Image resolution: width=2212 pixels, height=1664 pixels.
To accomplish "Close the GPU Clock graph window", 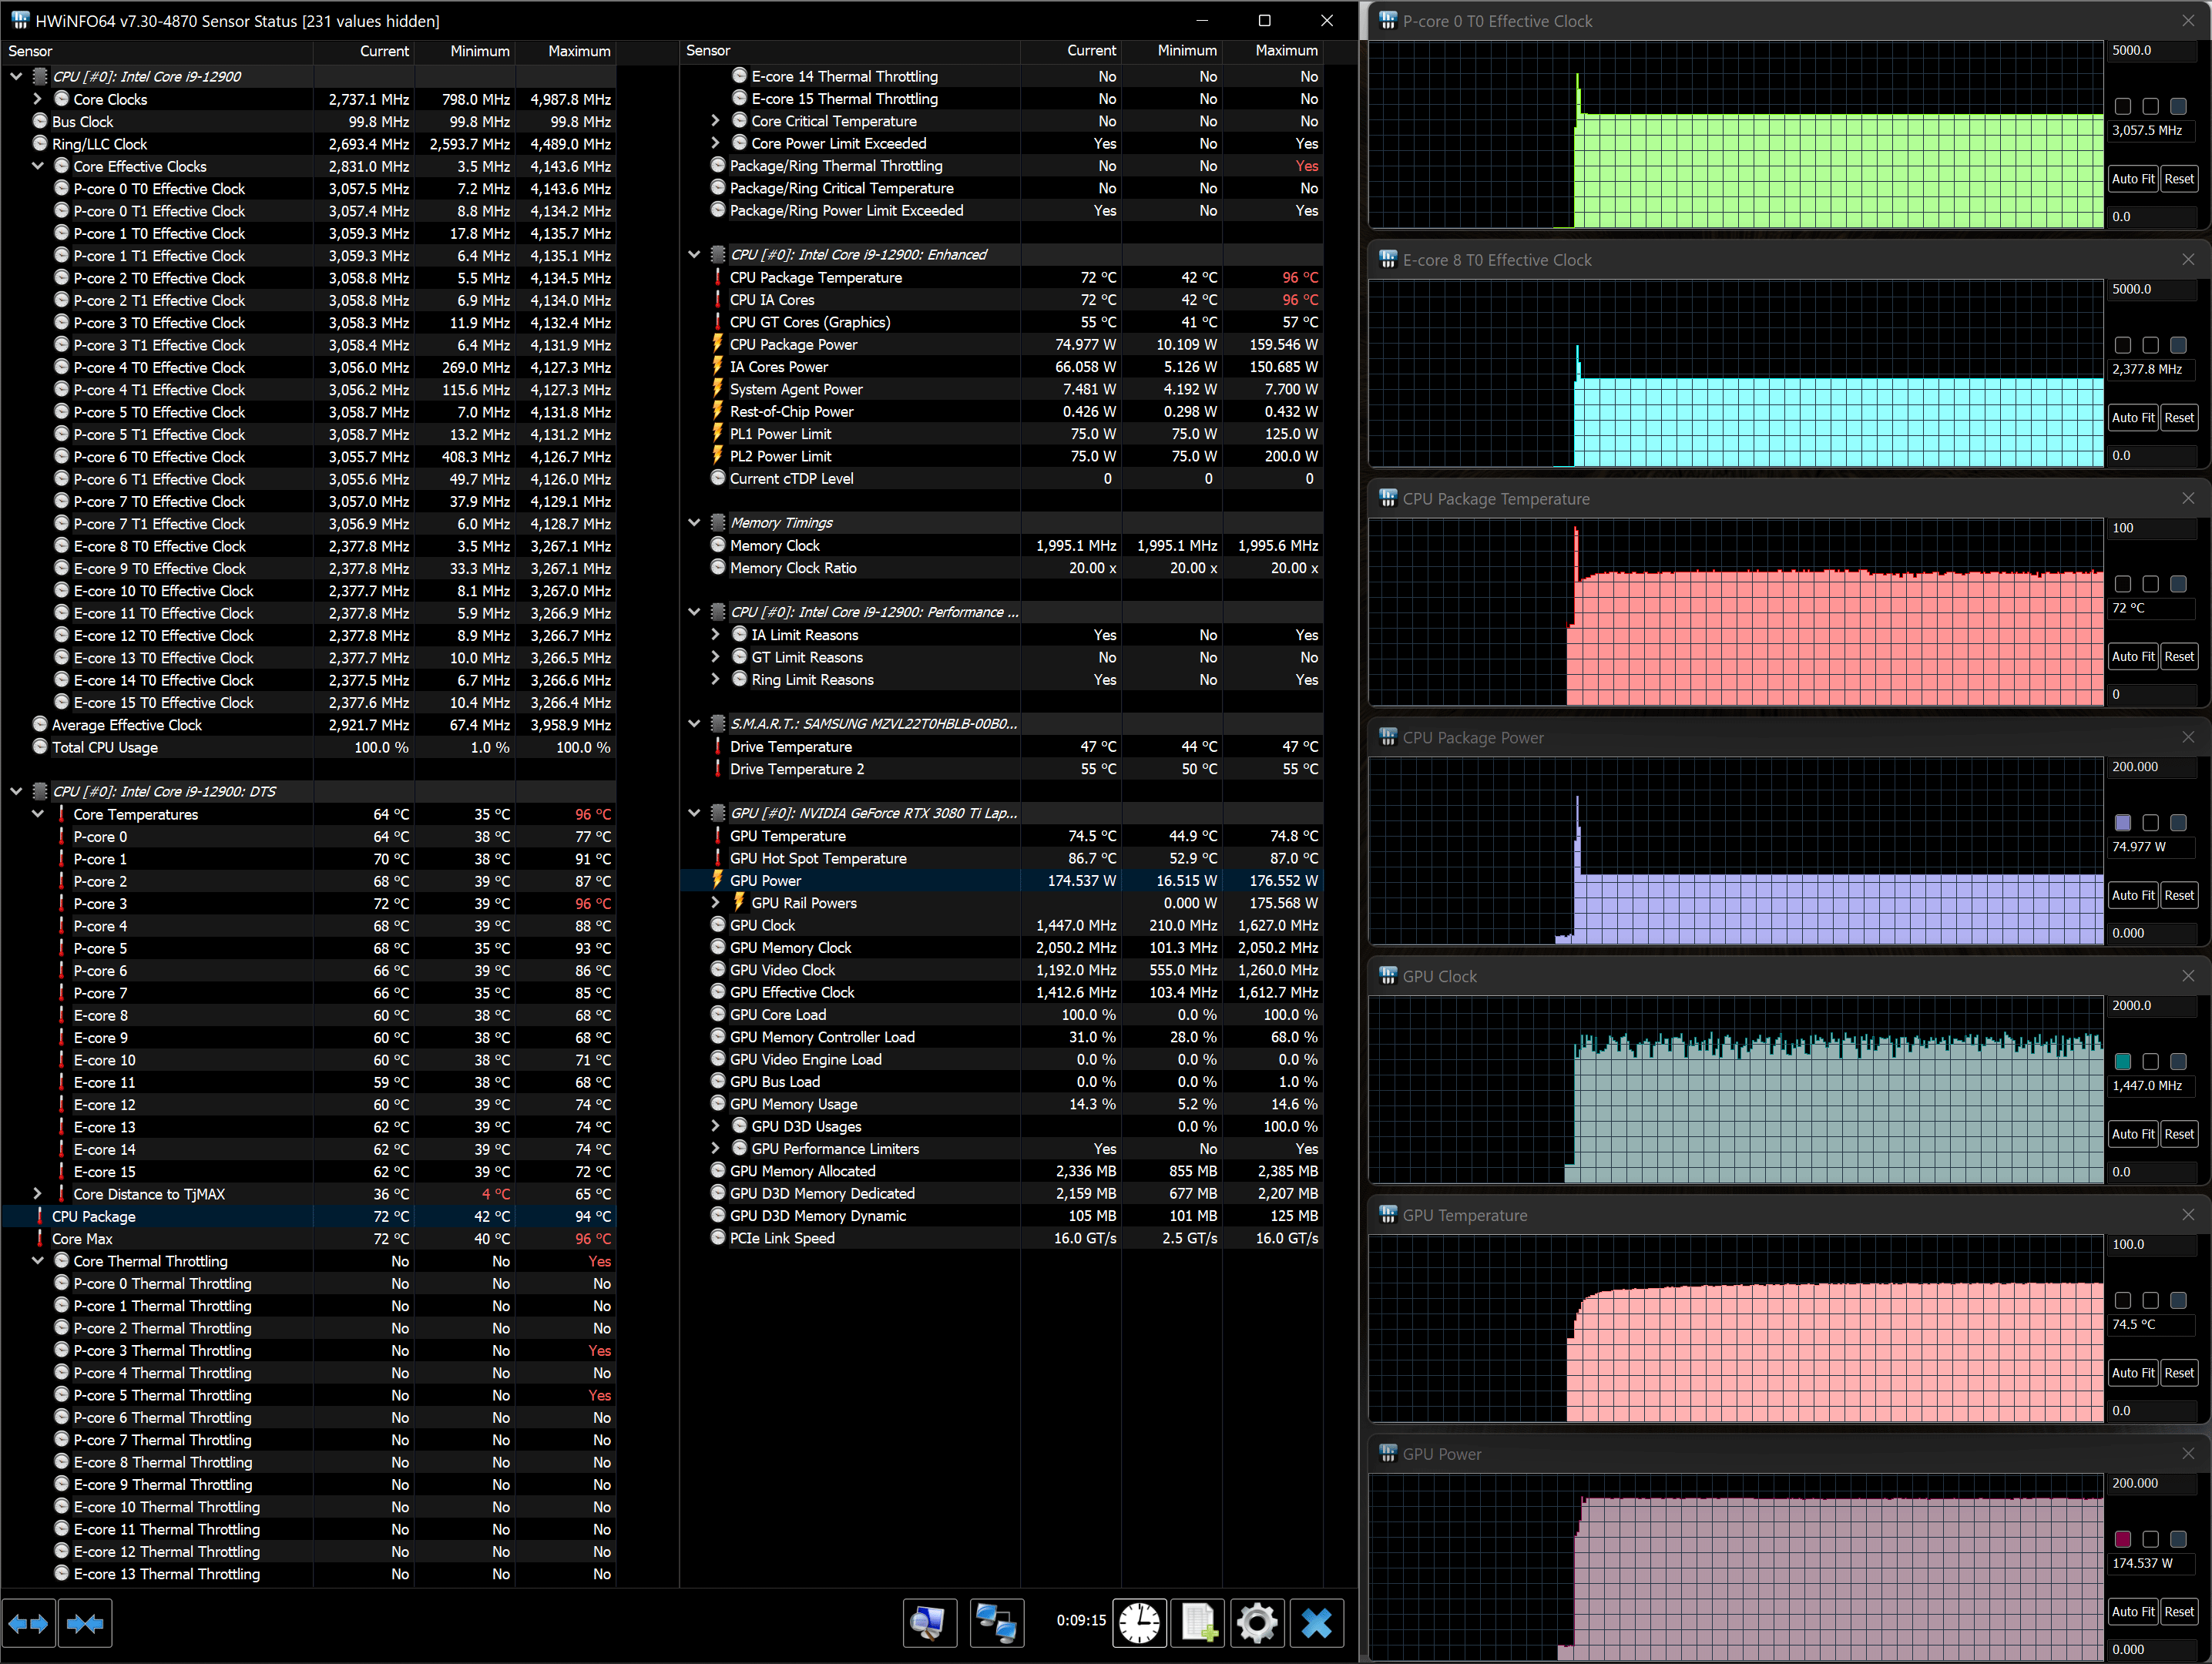I will coord(2188,976).
